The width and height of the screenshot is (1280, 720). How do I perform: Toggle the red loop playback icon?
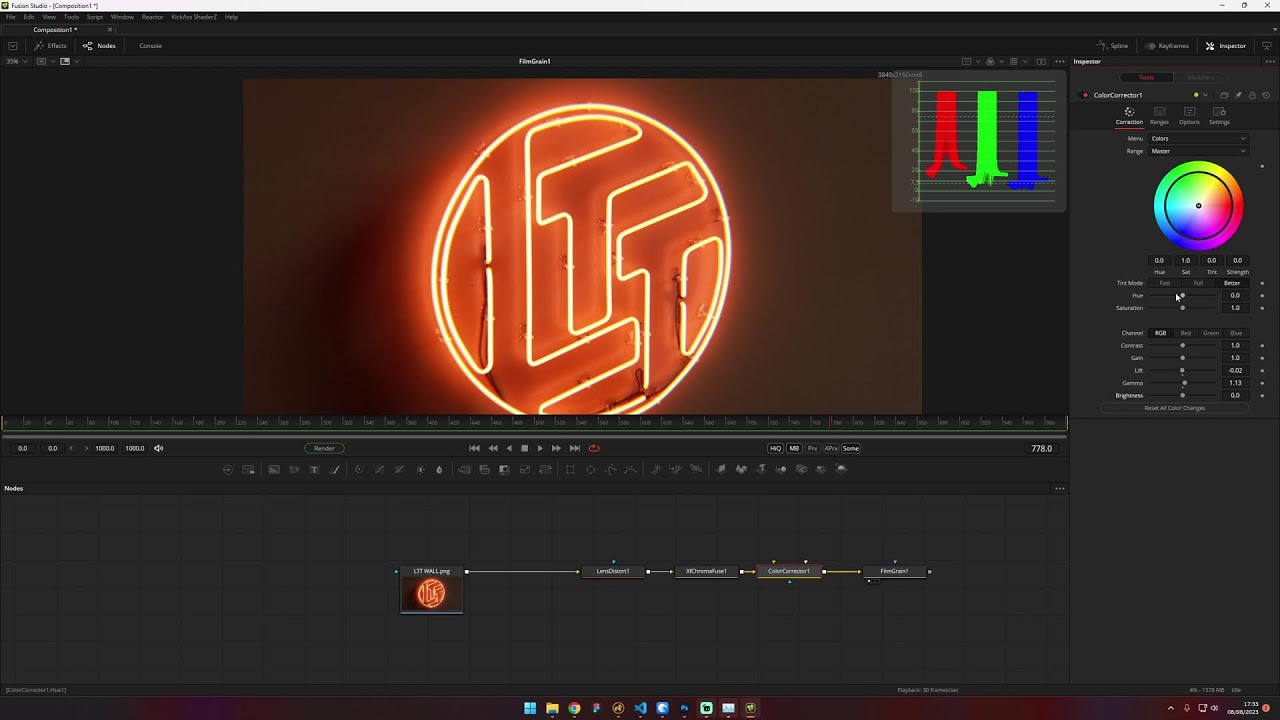[x=594, y=448]
